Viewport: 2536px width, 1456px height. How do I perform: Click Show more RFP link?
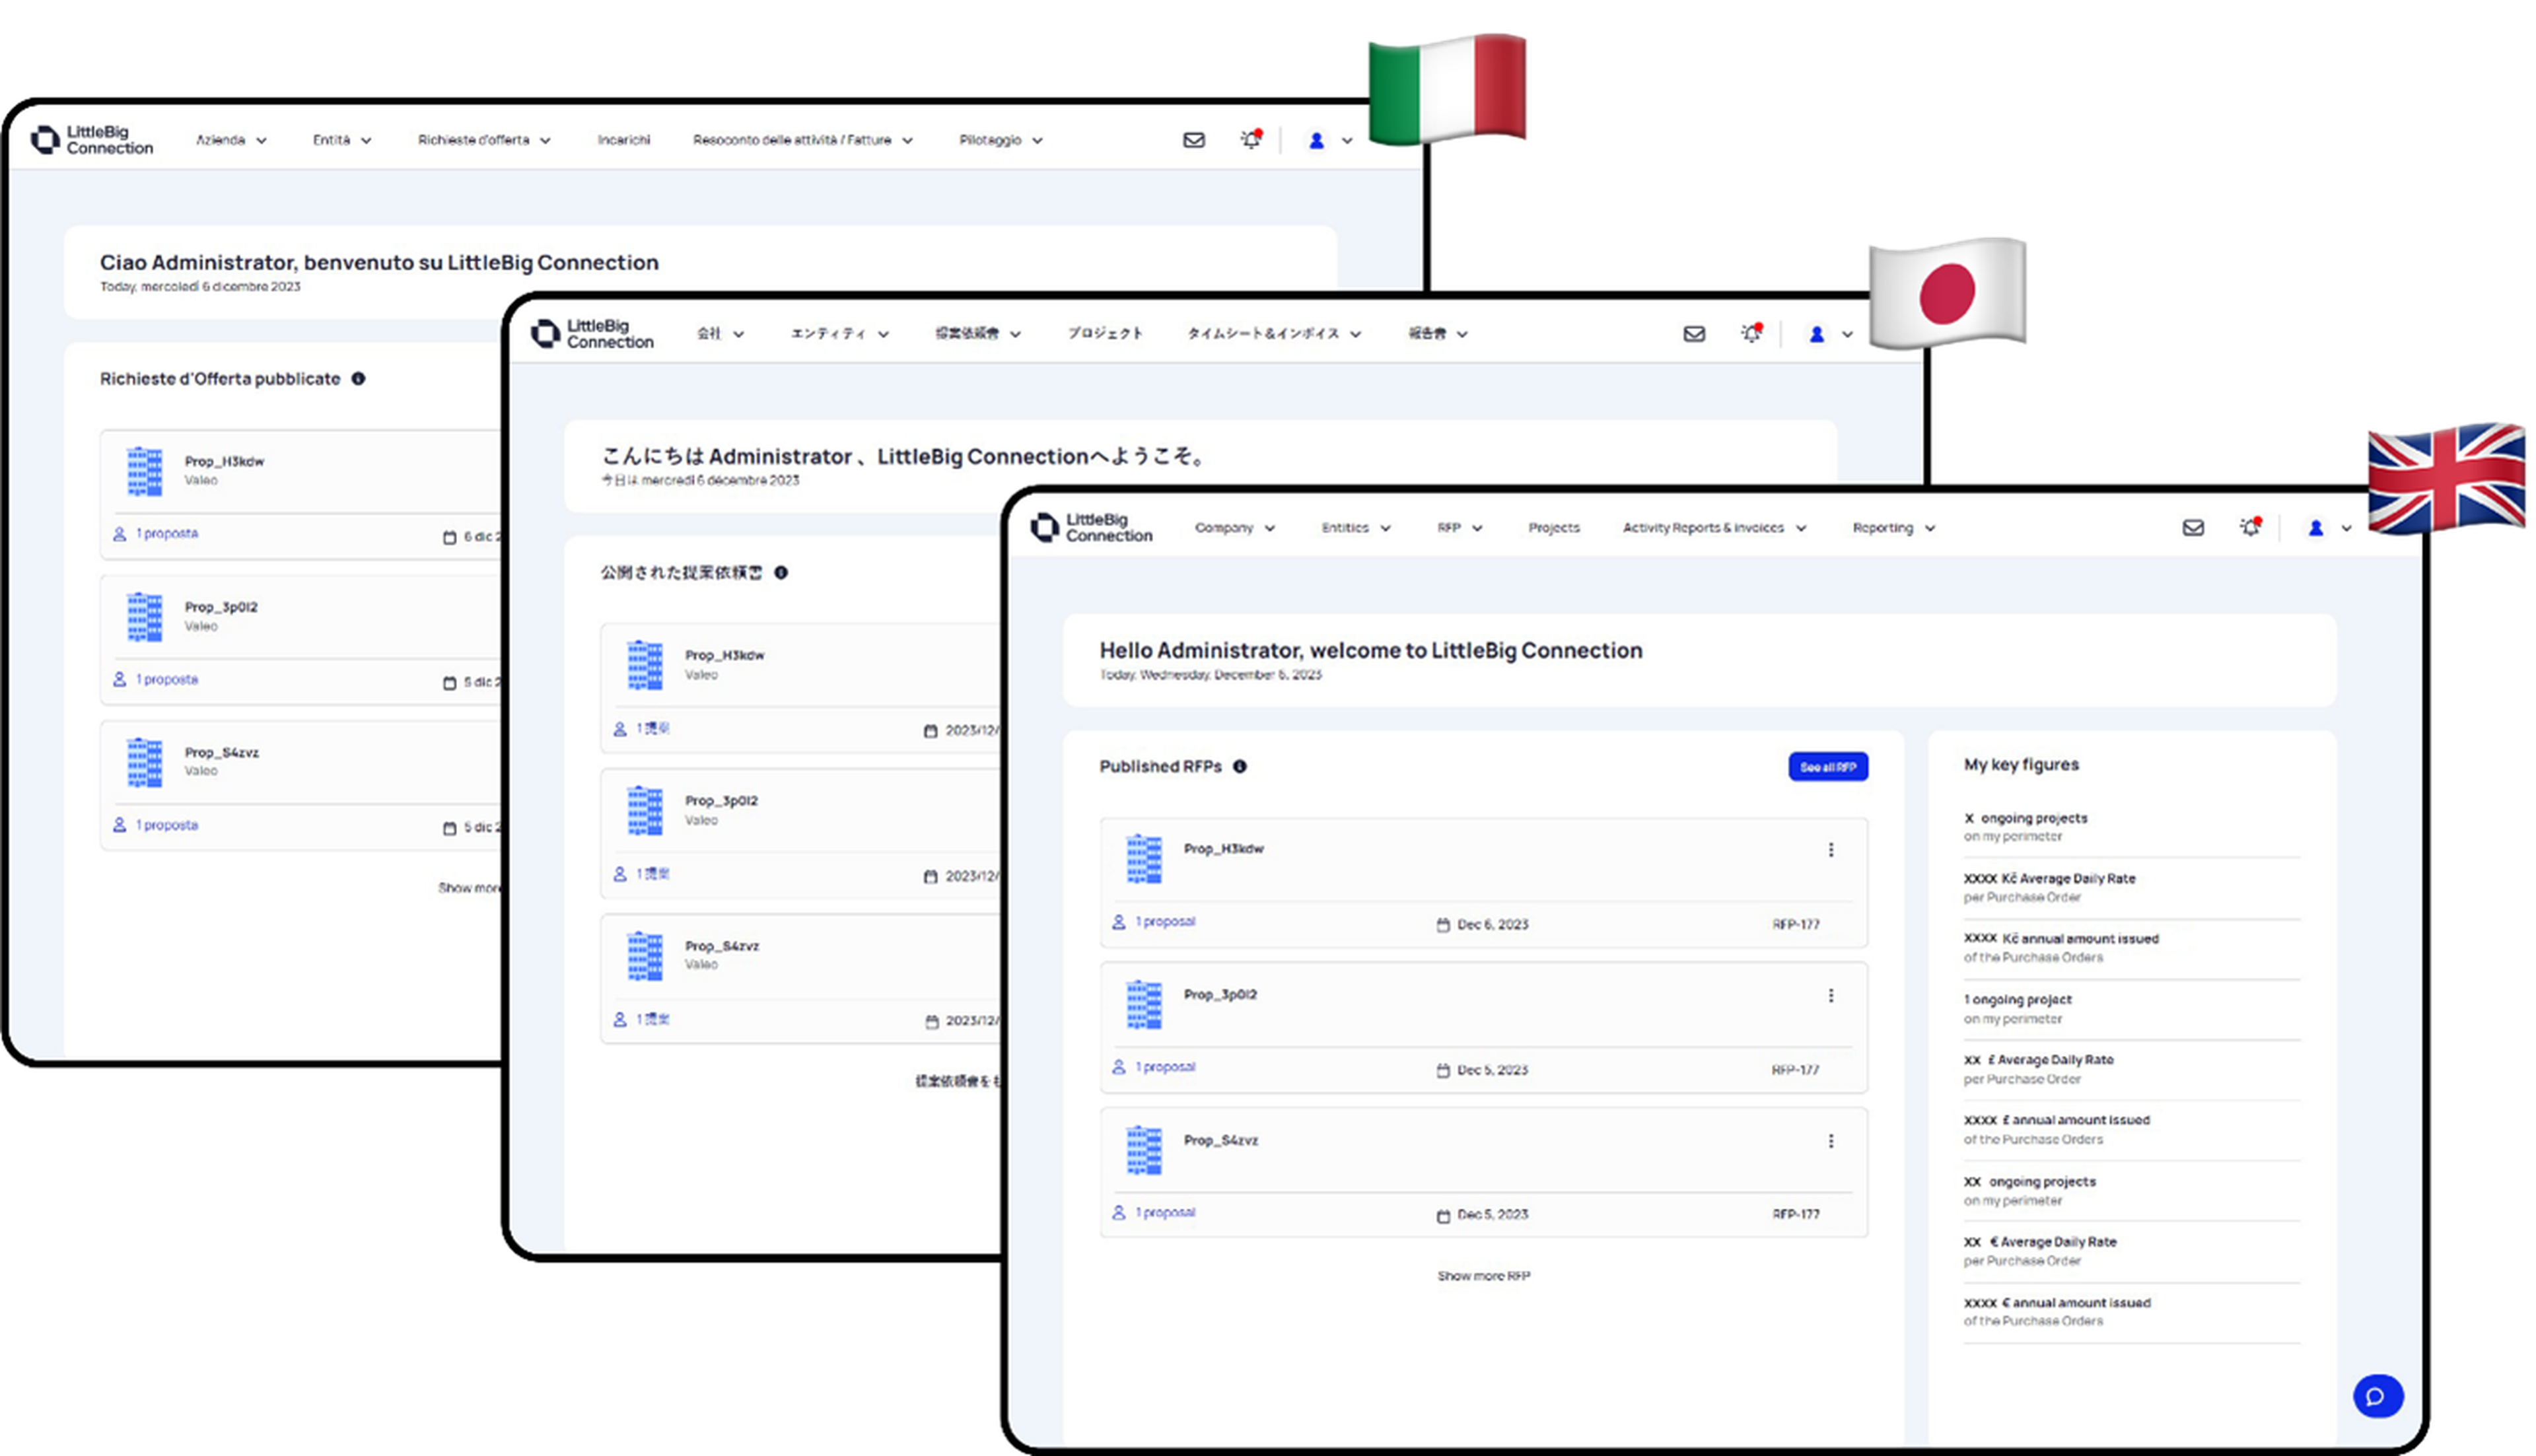coord(1483,1276)
